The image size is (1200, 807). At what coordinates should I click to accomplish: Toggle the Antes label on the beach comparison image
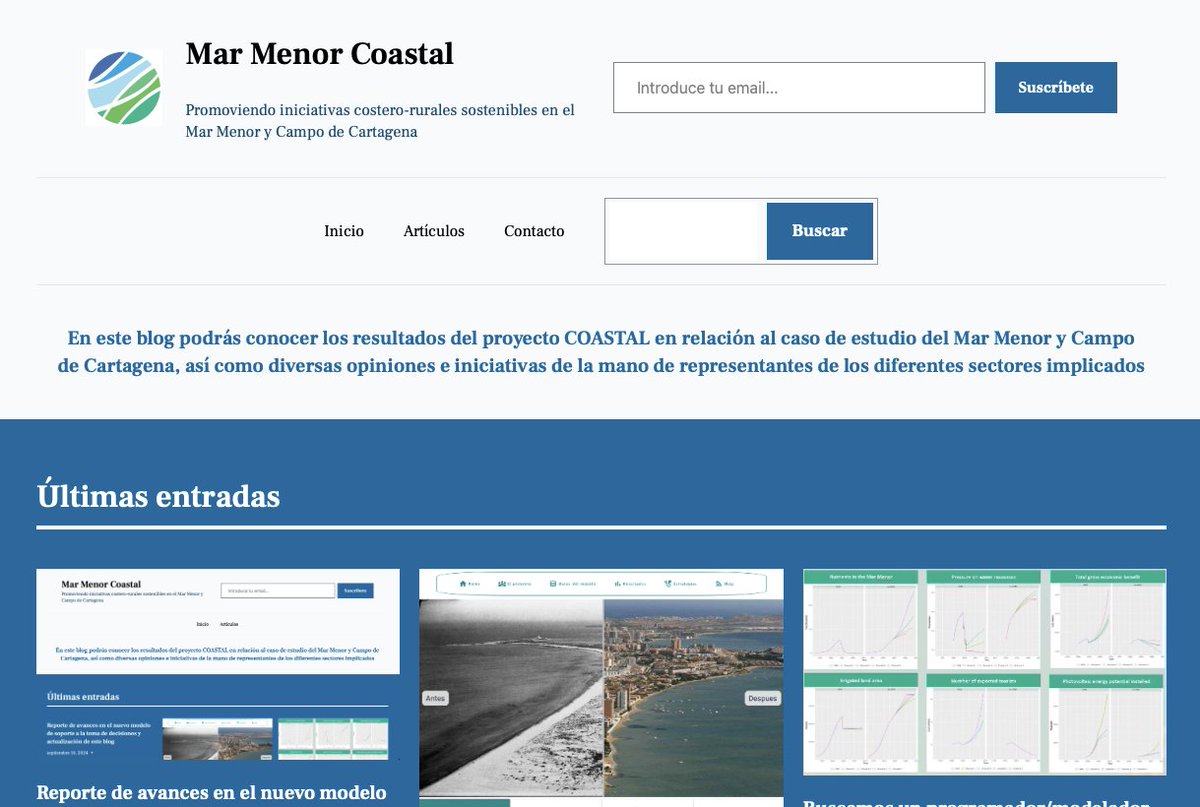click(x=436, y=698)
